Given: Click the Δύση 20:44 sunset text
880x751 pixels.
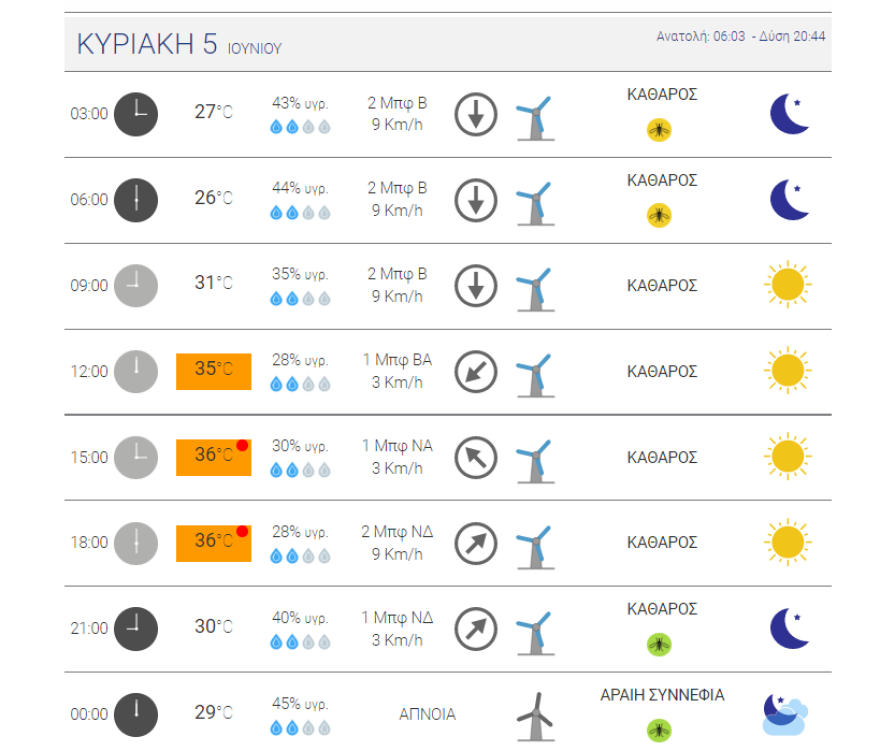Looking at the screenshot, I should (790, 37).
